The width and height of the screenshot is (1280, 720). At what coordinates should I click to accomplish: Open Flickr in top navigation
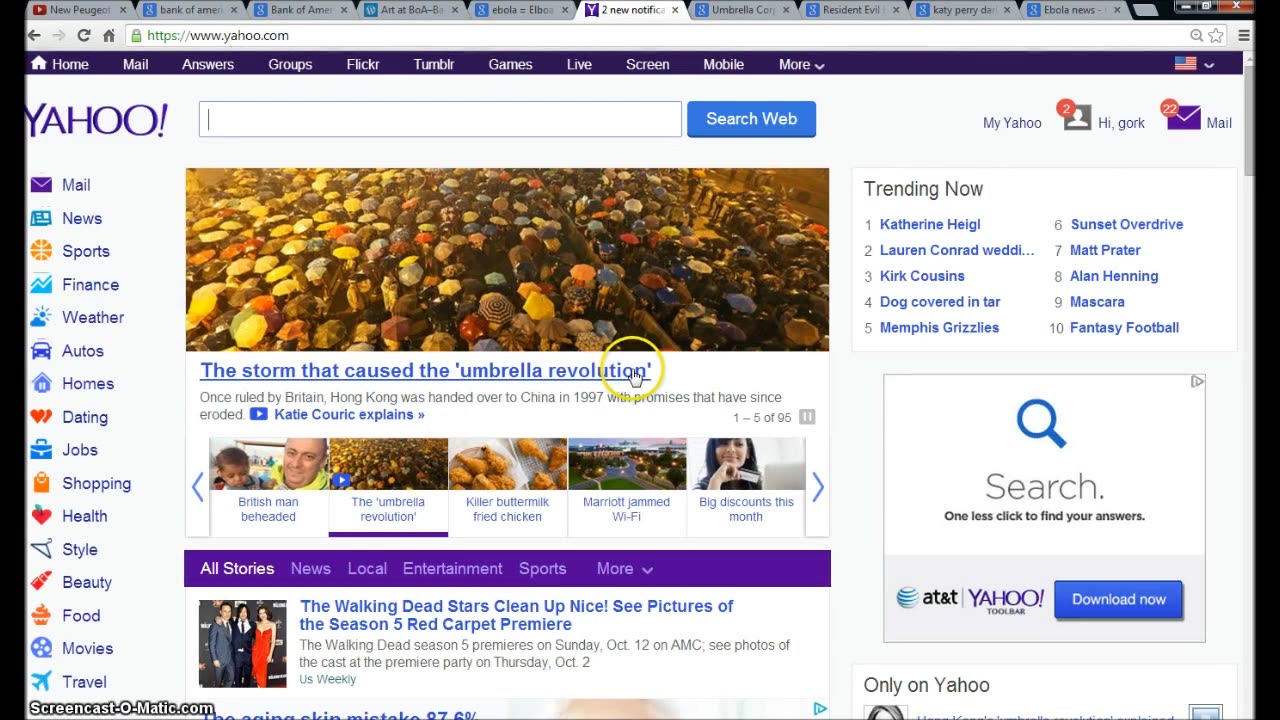[x=363, y=64]
